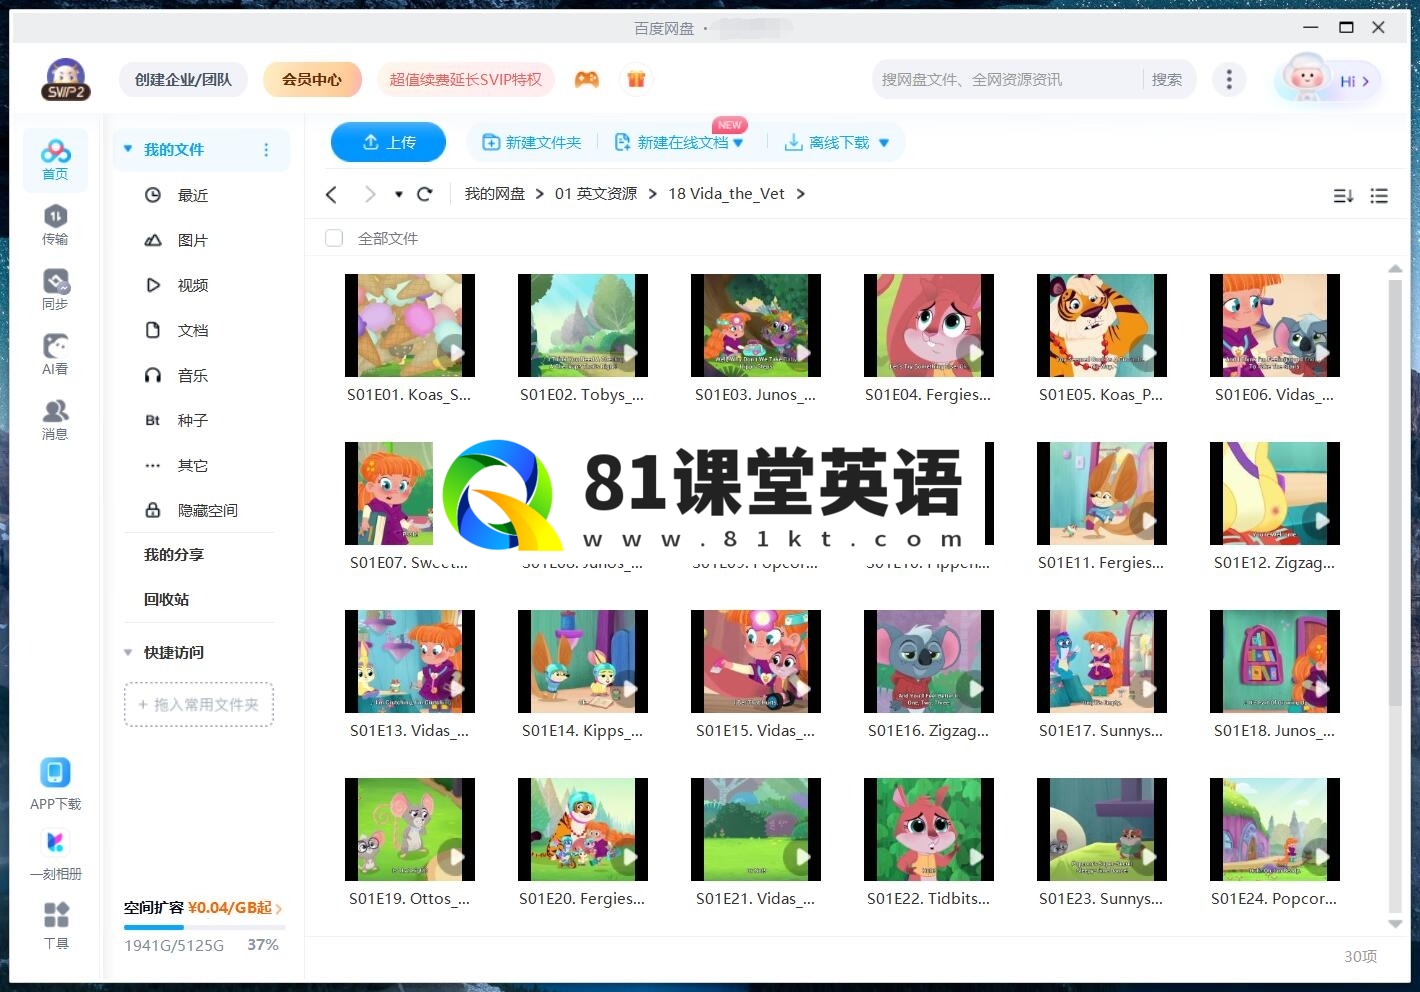Switch to list view icon
This screenshot has width=1420, height=992.
1379,196
